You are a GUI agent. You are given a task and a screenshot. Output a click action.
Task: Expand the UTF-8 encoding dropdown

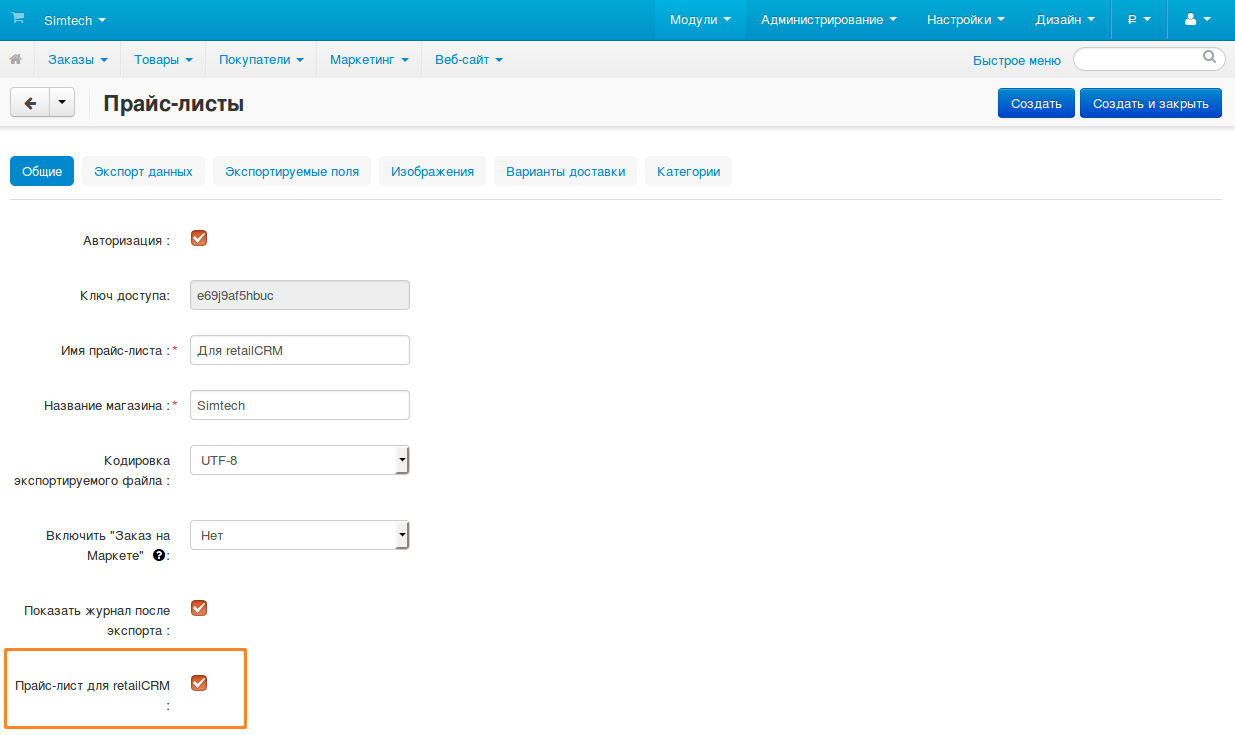click(299, 461)
